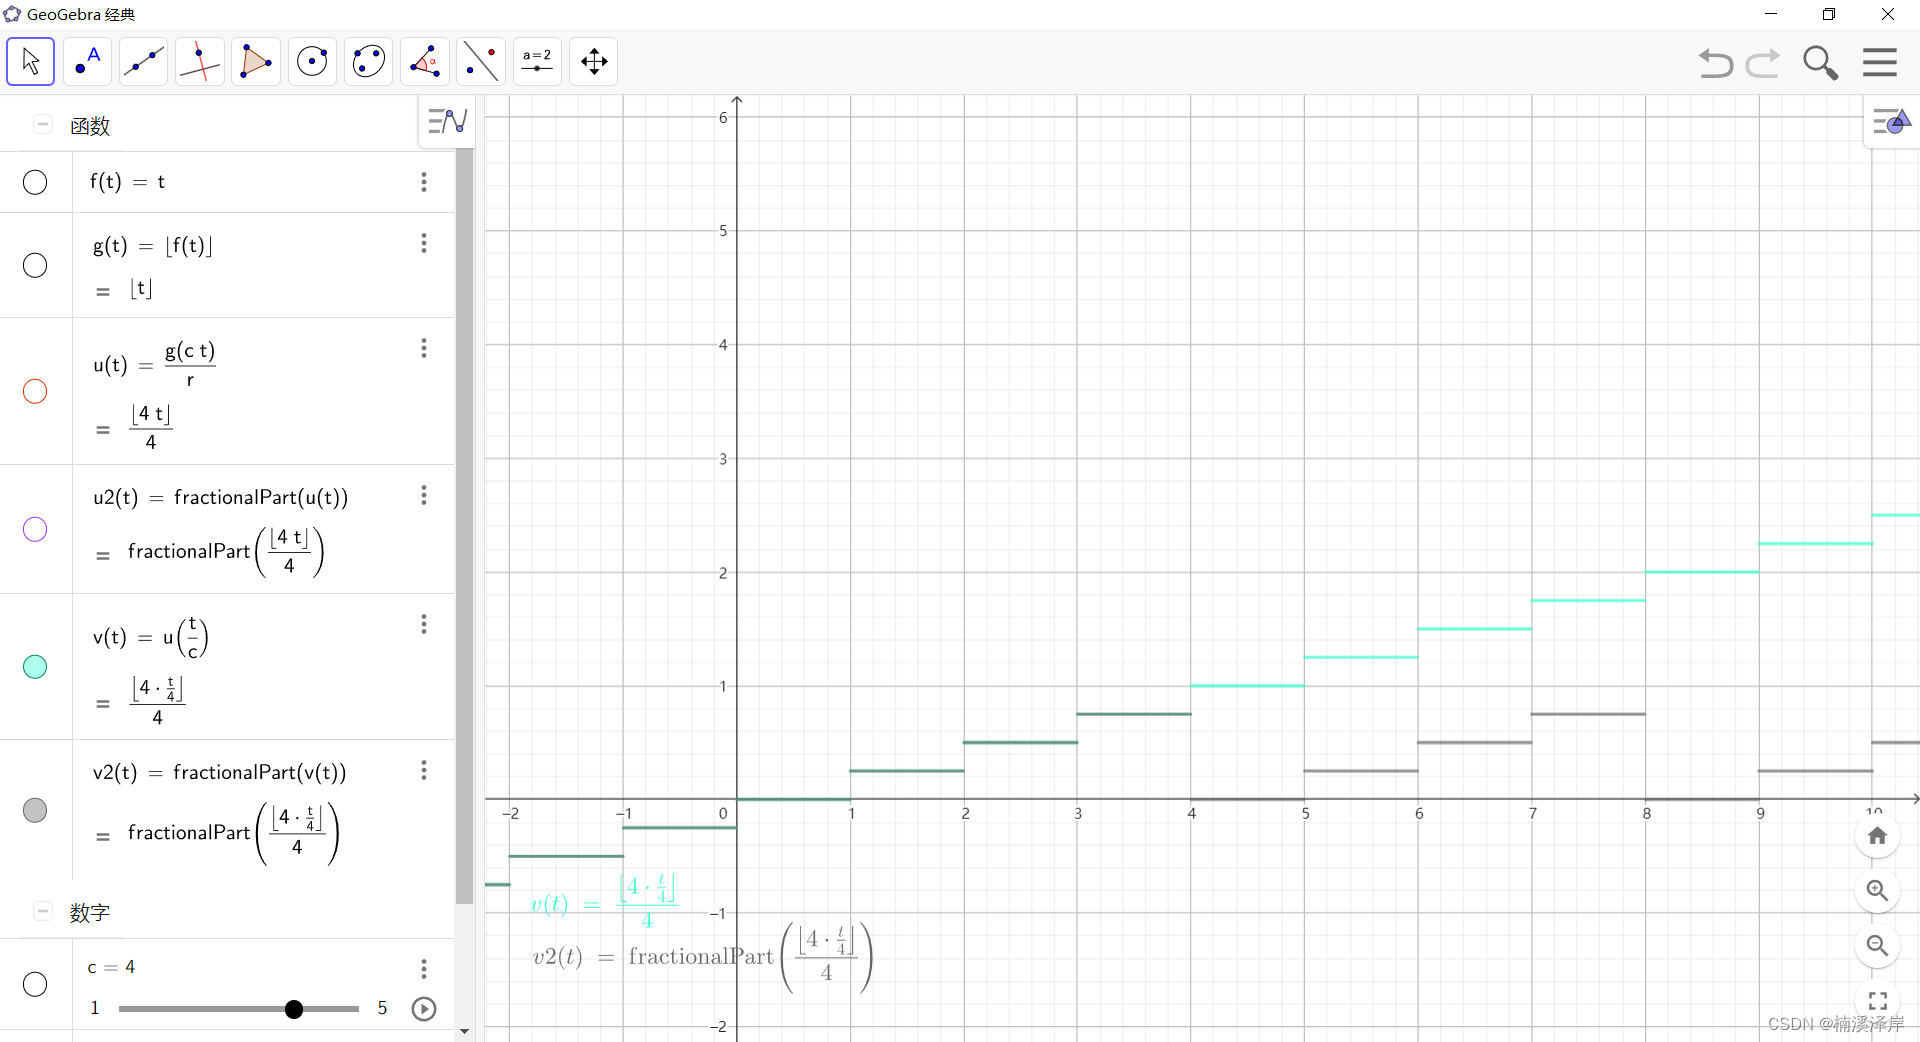Viewport: 1920px width, 1042px height.
Task: Switch graphics view to fullscreen
Action: pos(1878,1000)
